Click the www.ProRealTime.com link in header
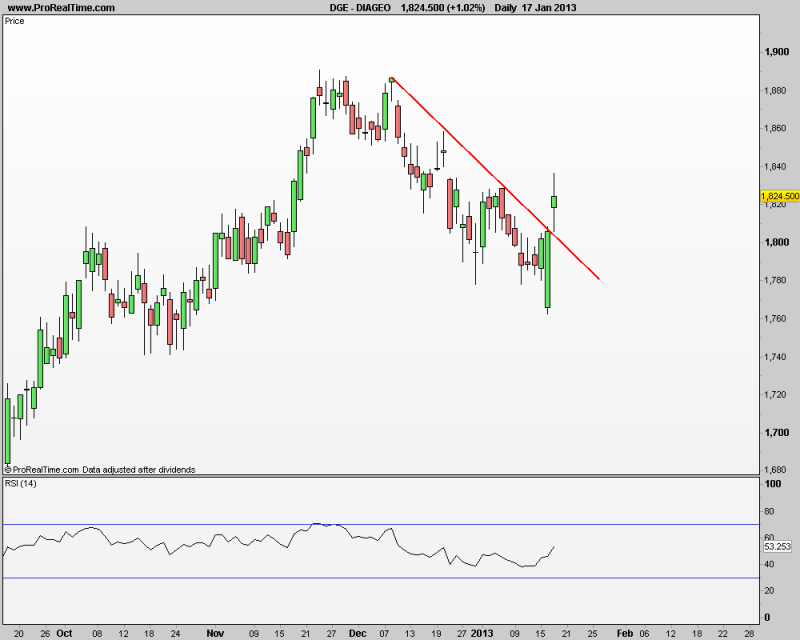The image size is (800, 640). 60,7
